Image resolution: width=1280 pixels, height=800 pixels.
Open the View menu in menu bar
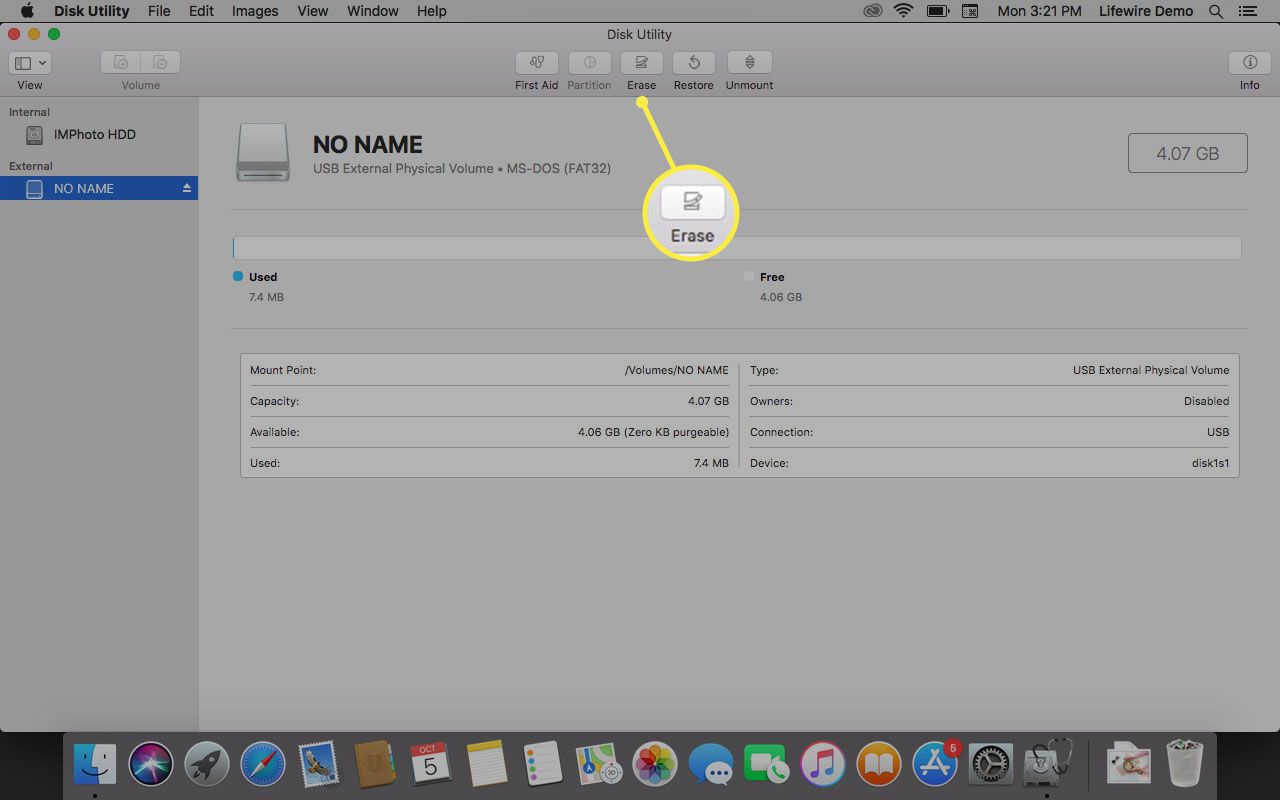[313, 11]
